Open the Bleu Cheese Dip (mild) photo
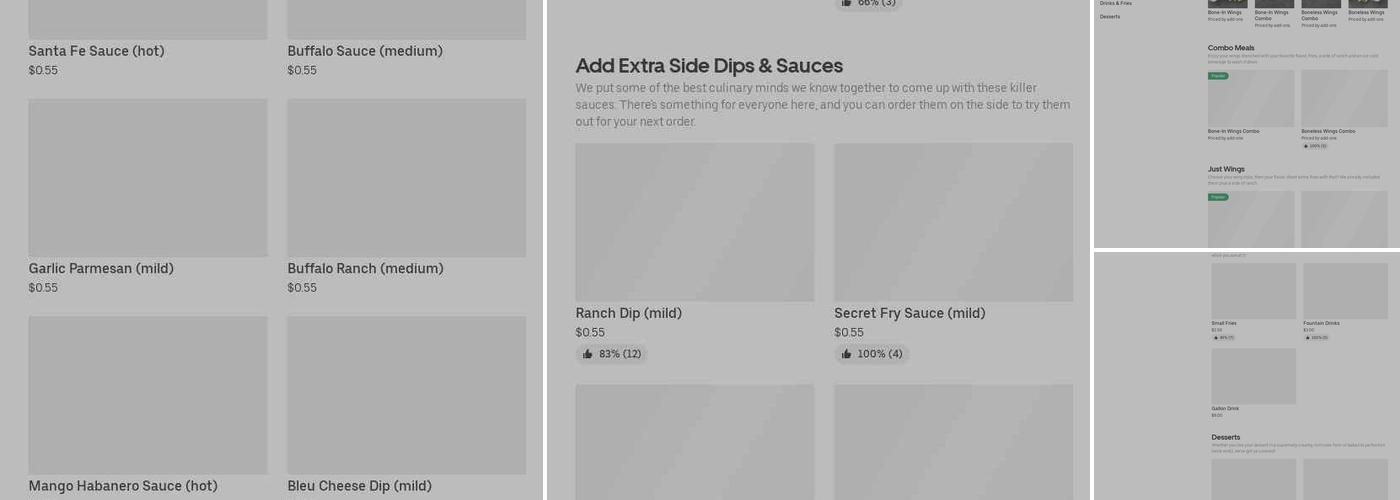The image size is (1400, 500). point(406,395)
